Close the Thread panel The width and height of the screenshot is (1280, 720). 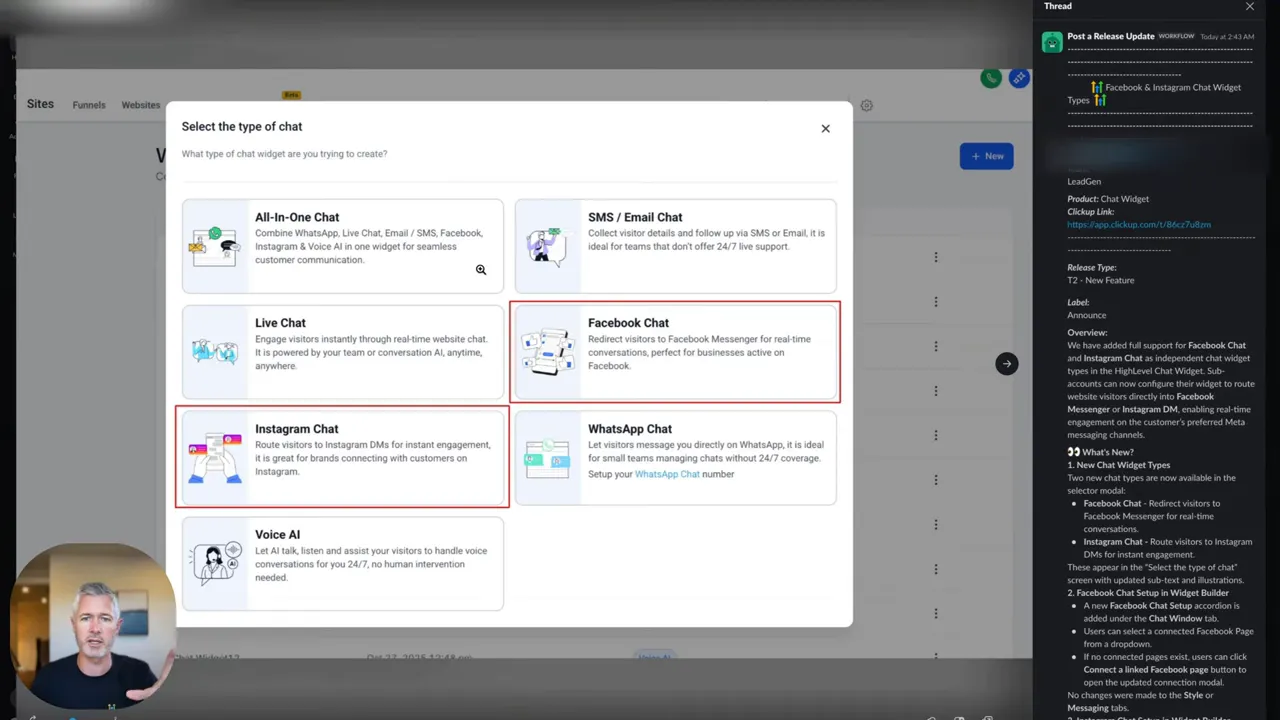point(1250,7)
